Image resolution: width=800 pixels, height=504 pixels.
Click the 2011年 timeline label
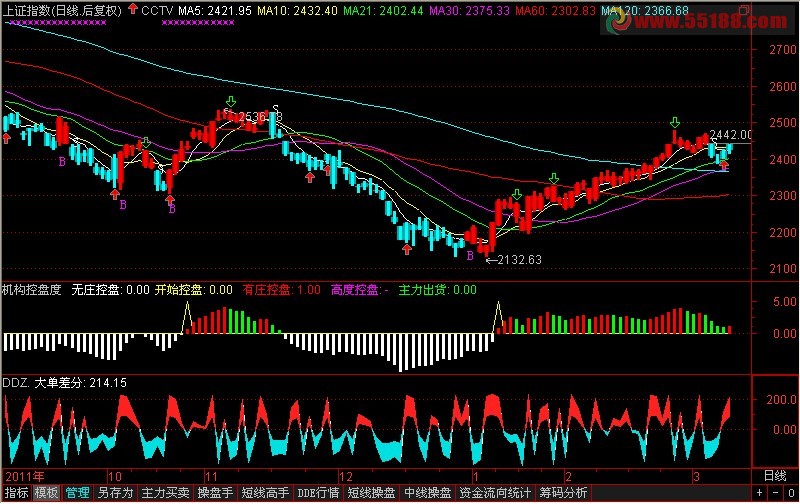[x=24, y=477]
